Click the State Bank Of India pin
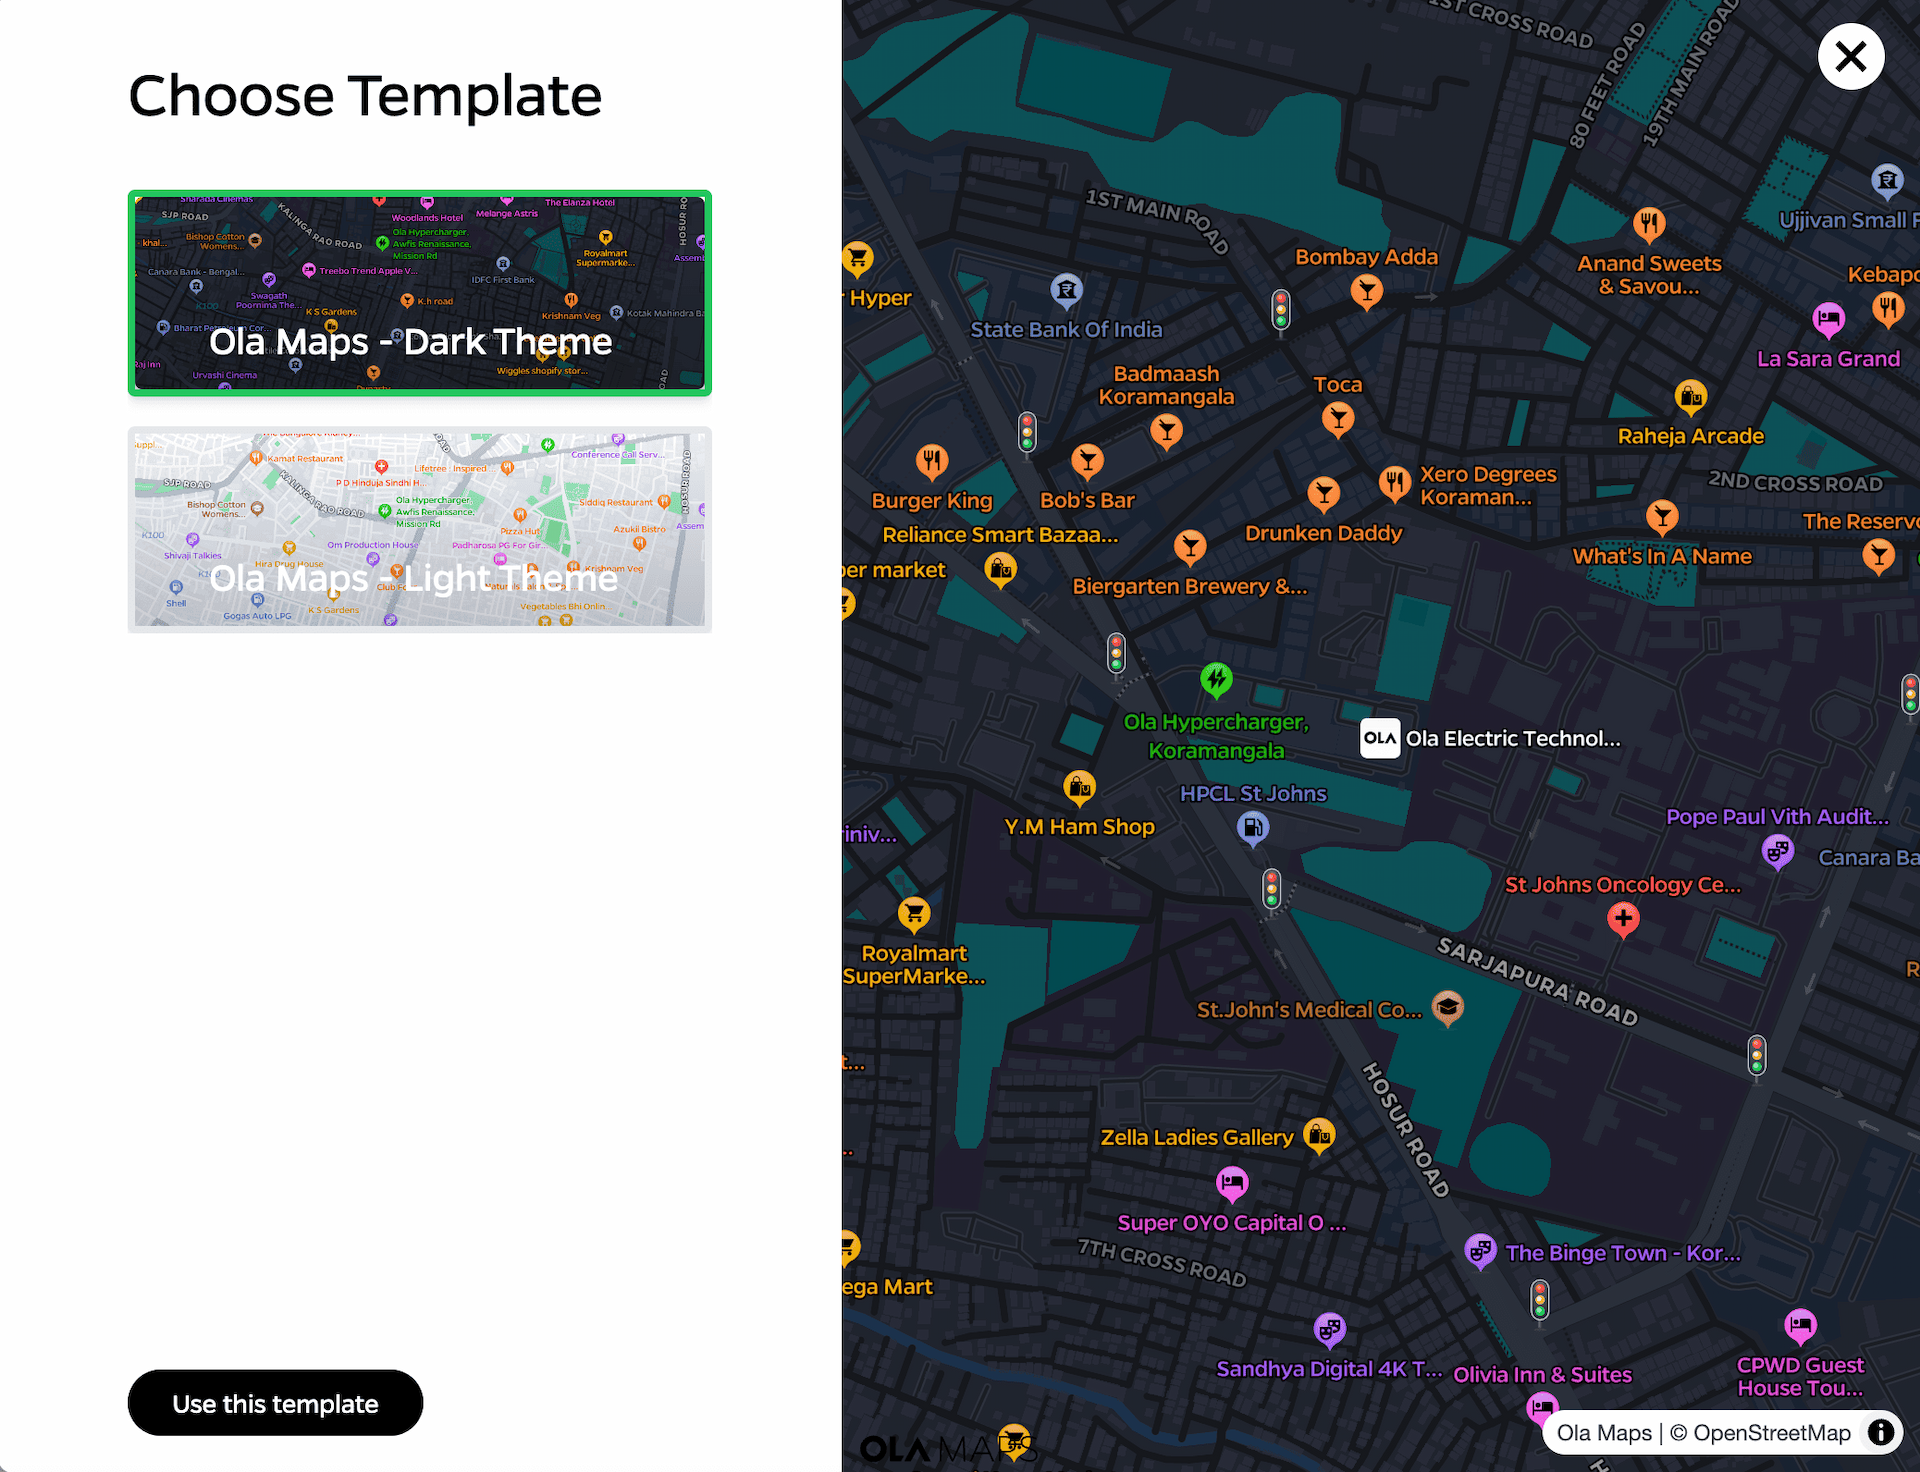Viewport: 1920px width, 1472px height. click(1067, 290)
